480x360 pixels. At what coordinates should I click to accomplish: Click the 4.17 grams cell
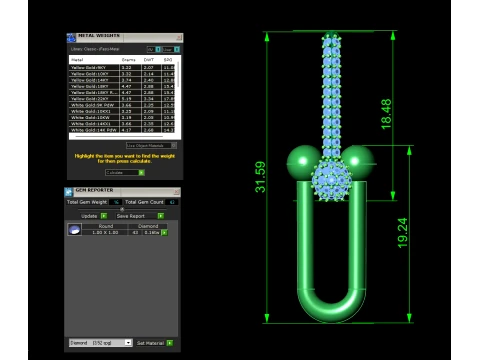130,130
